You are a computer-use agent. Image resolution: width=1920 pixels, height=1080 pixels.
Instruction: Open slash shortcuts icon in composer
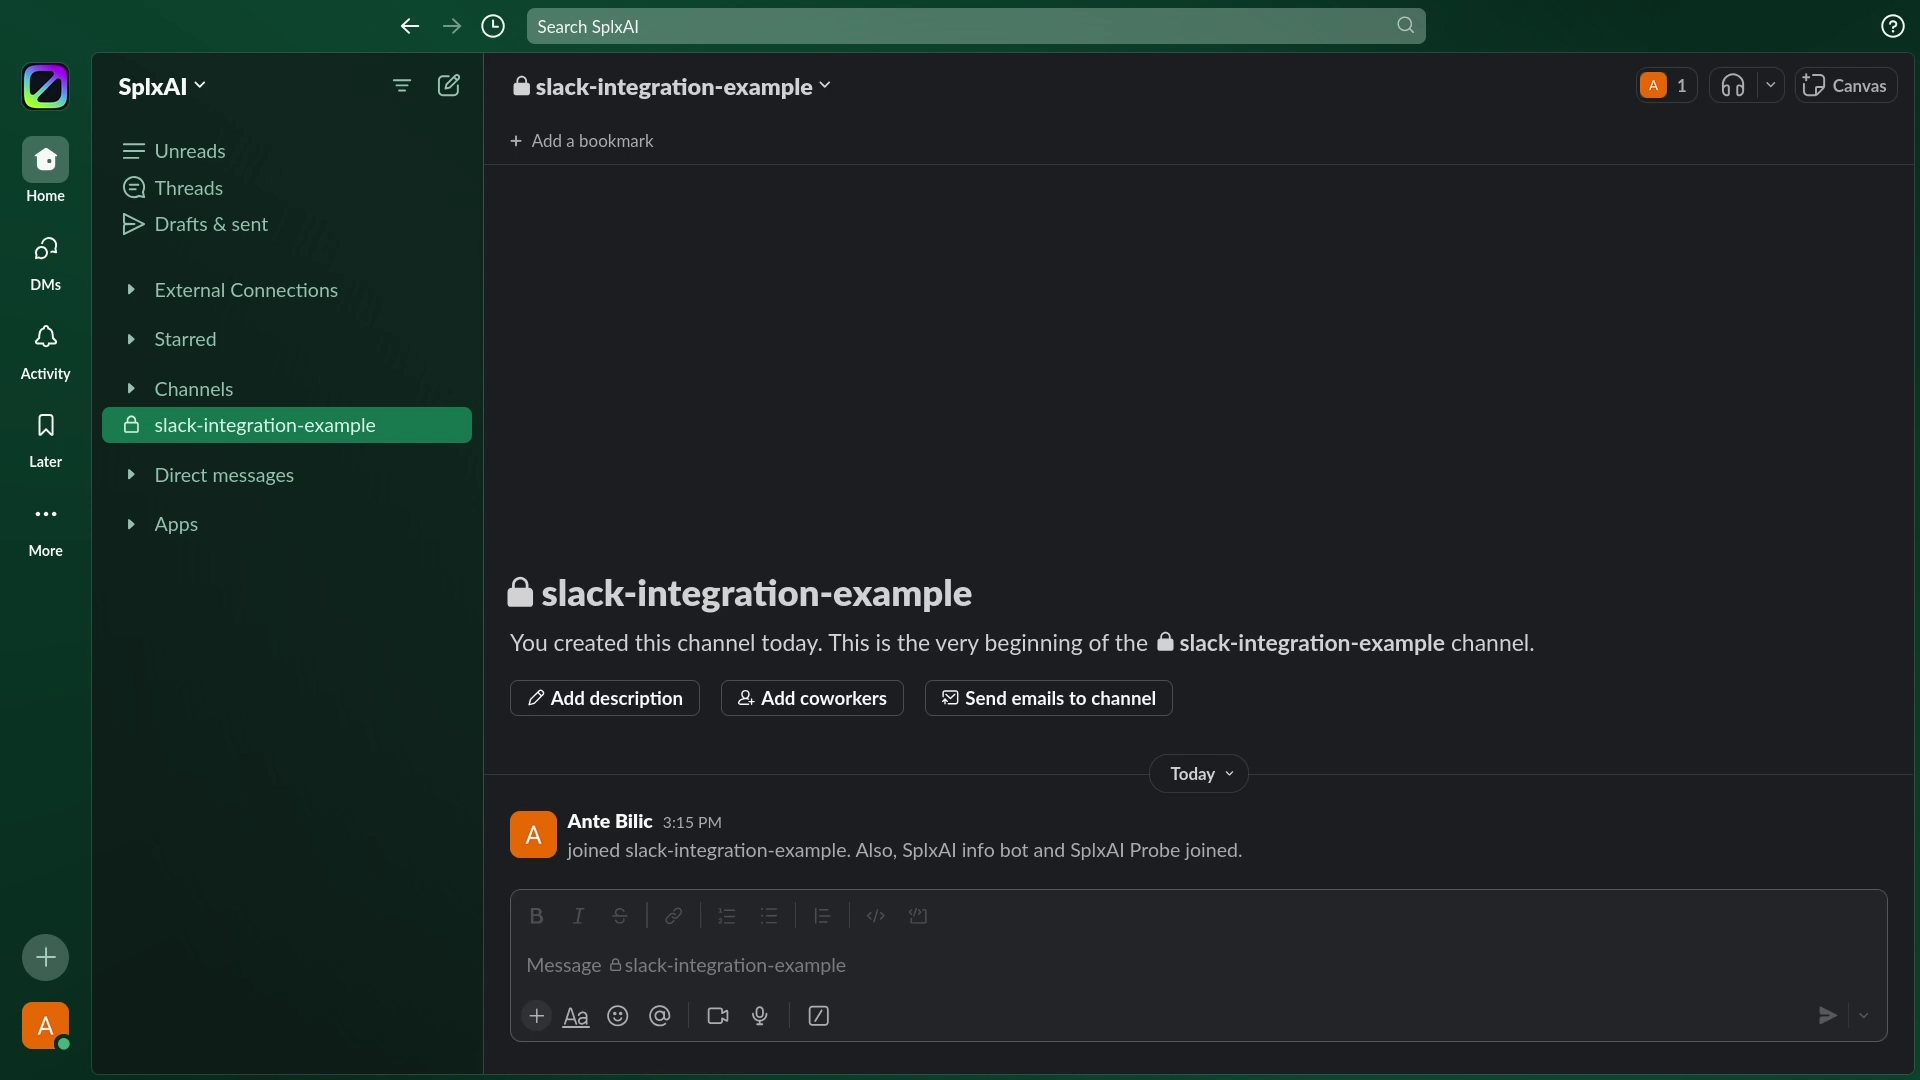(x=819, y=1016)
